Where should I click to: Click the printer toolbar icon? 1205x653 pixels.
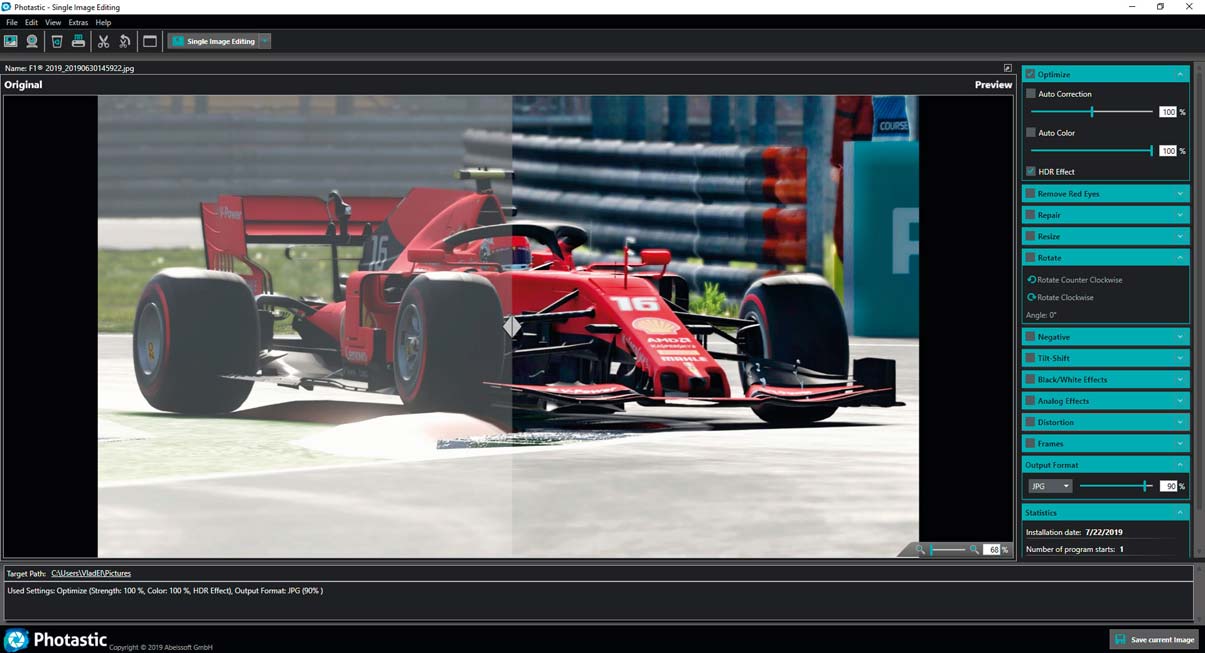click(x=78, y=41)
